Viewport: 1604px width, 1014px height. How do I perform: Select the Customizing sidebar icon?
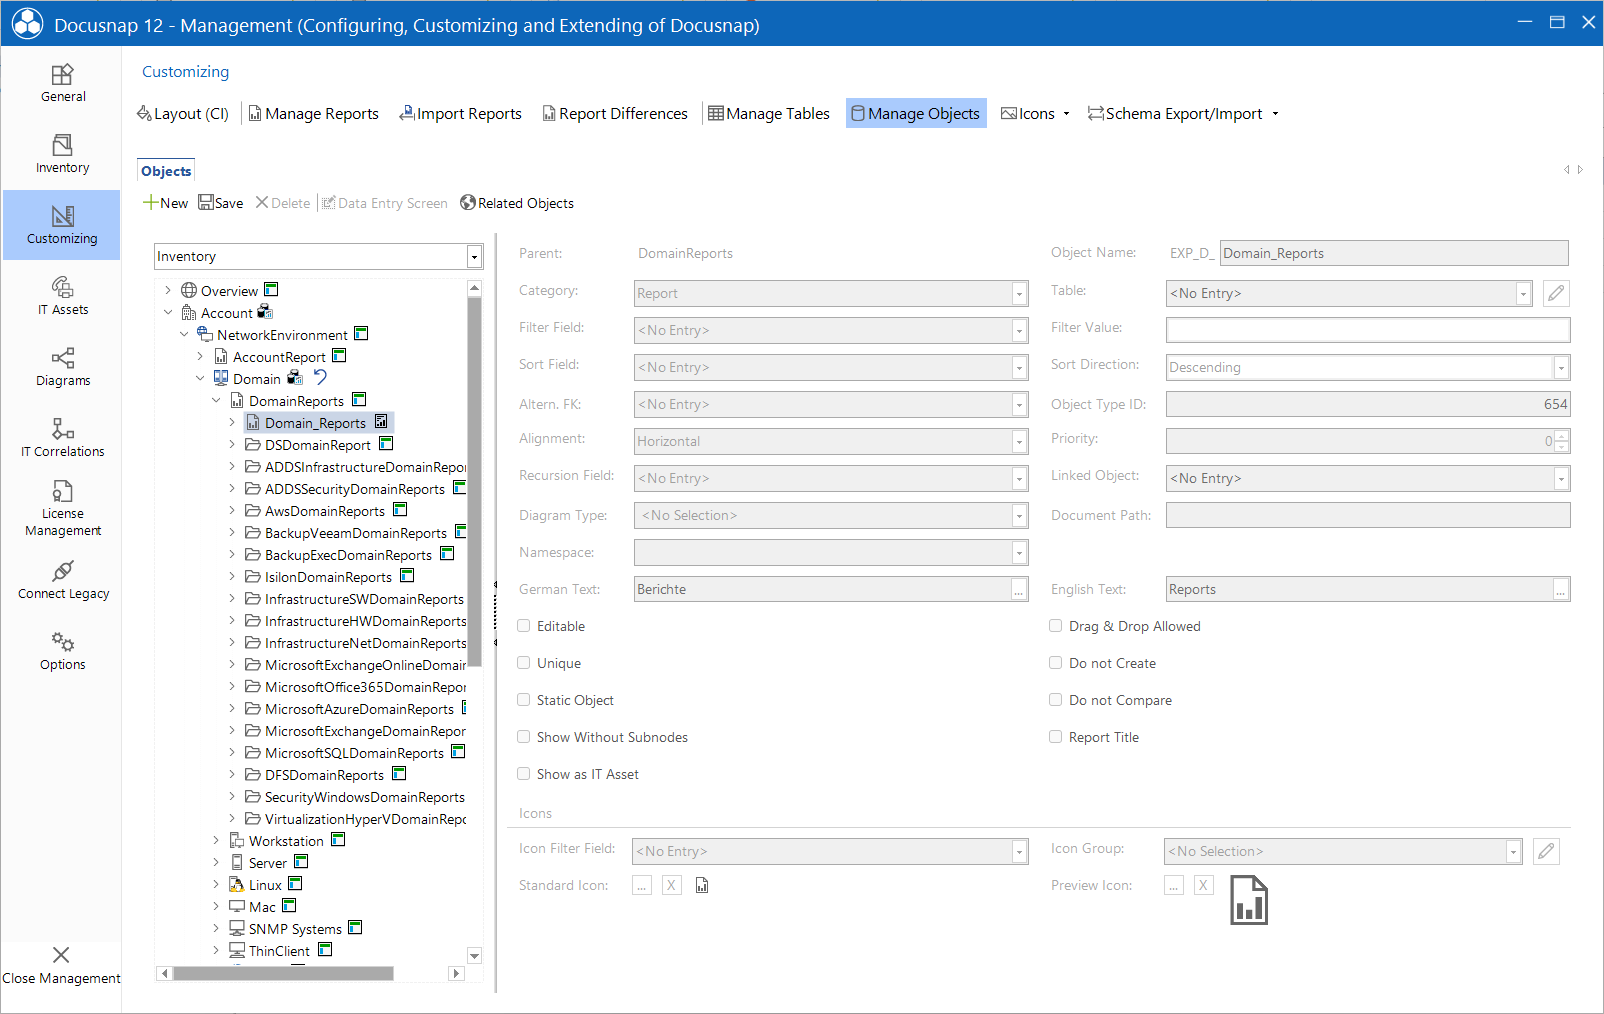(62, 226)
